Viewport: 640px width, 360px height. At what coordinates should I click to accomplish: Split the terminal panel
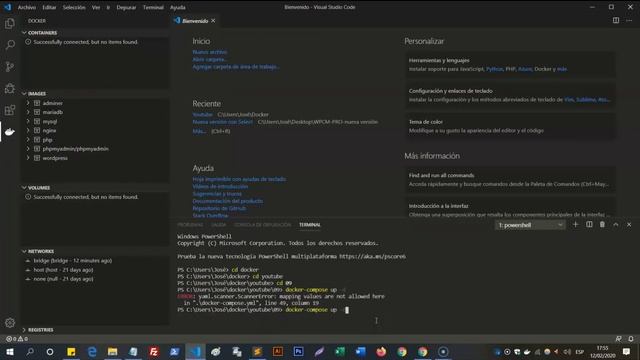(x=589, y=224)
